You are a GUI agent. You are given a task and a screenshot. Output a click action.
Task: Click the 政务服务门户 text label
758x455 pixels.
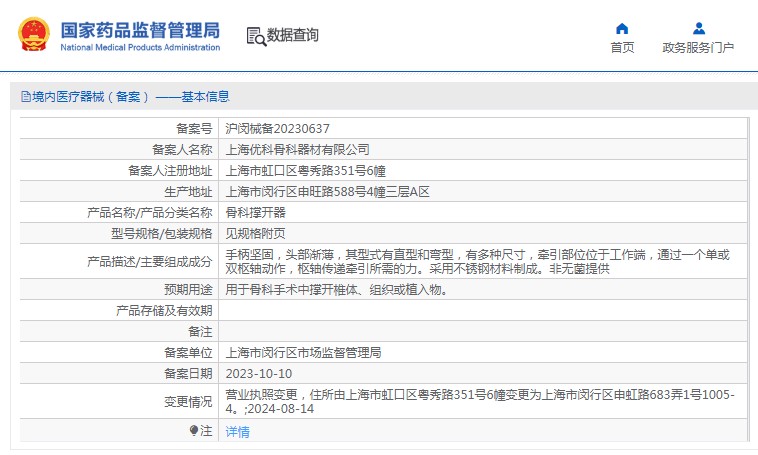(x=698, y=47)
